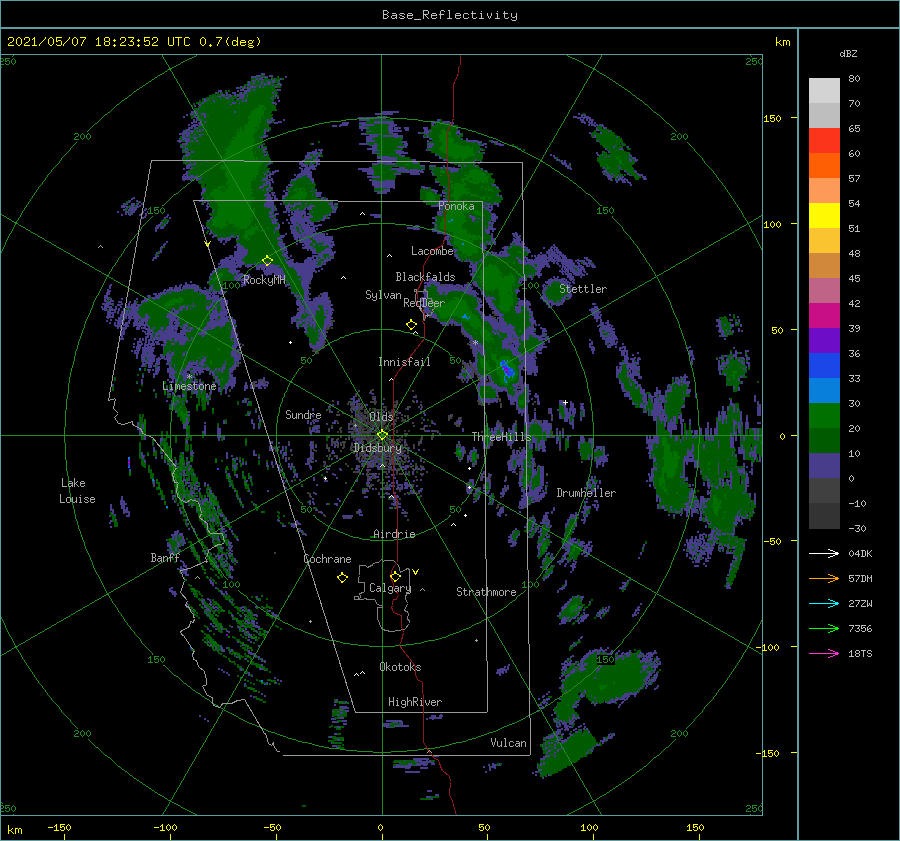
Task: Click the yellow radar-site diamond above Didsbury
Action: [382, 435]
